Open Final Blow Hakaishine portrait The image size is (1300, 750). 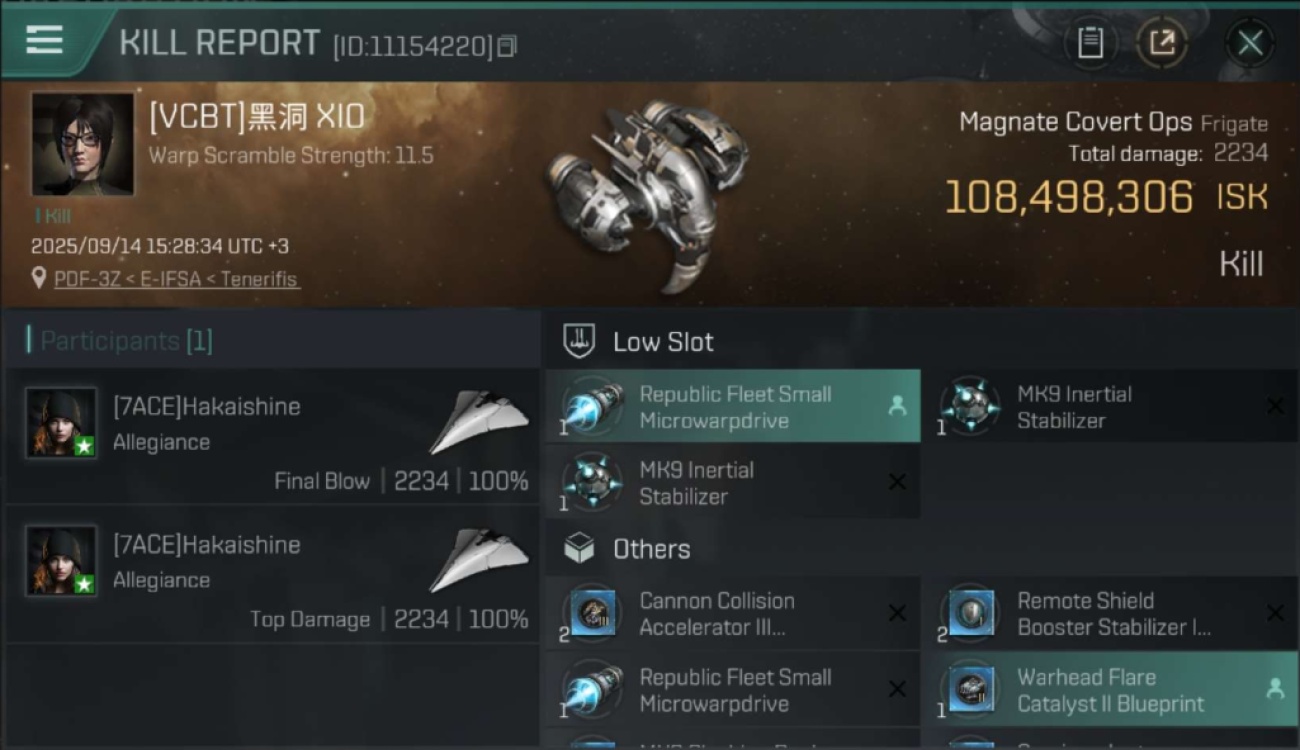coord(61,423)
